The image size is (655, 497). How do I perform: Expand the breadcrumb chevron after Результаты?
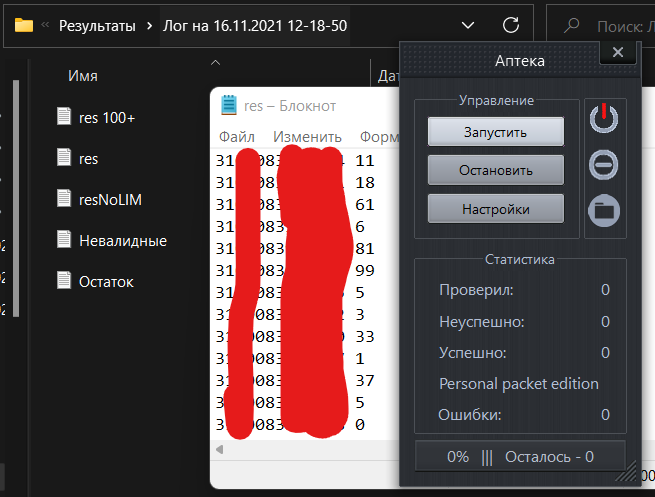coord(150,26)
